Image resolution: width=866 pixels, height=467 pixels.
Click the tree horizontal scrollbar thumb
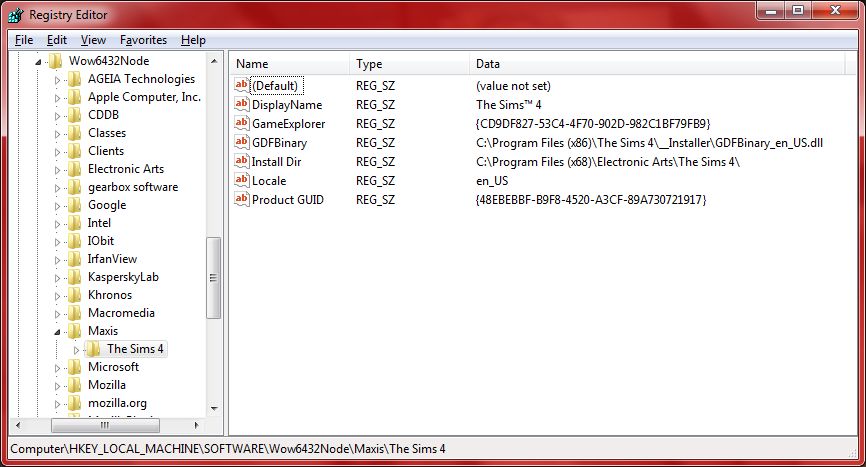105,425
